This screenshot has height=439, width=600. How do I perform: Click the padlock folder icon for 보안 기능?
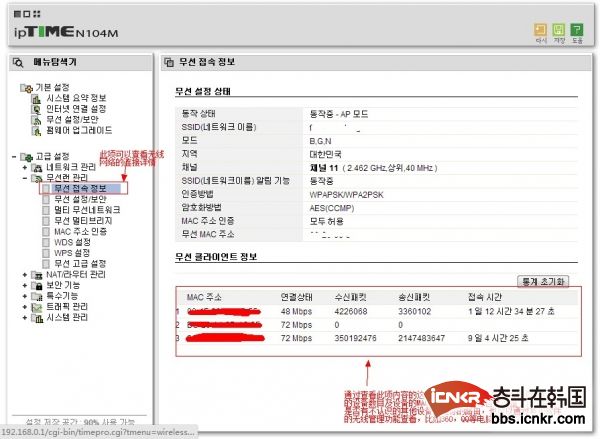[x=37, y=286]
